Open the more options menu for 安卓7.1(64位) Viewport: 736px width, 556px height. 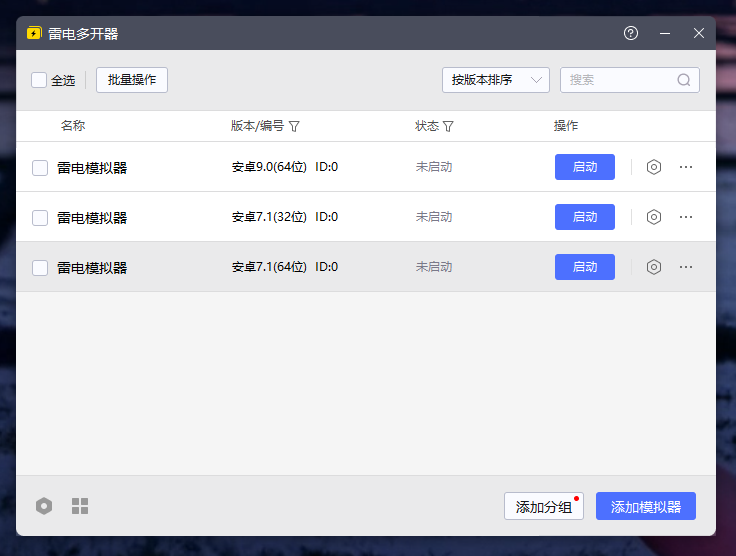(x=686, y=267)
